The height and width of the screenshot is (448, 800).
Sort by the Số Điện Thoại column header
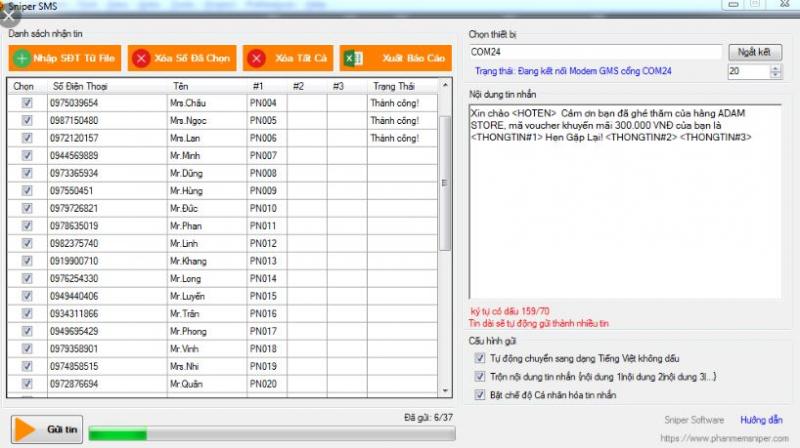pos(81,86)
